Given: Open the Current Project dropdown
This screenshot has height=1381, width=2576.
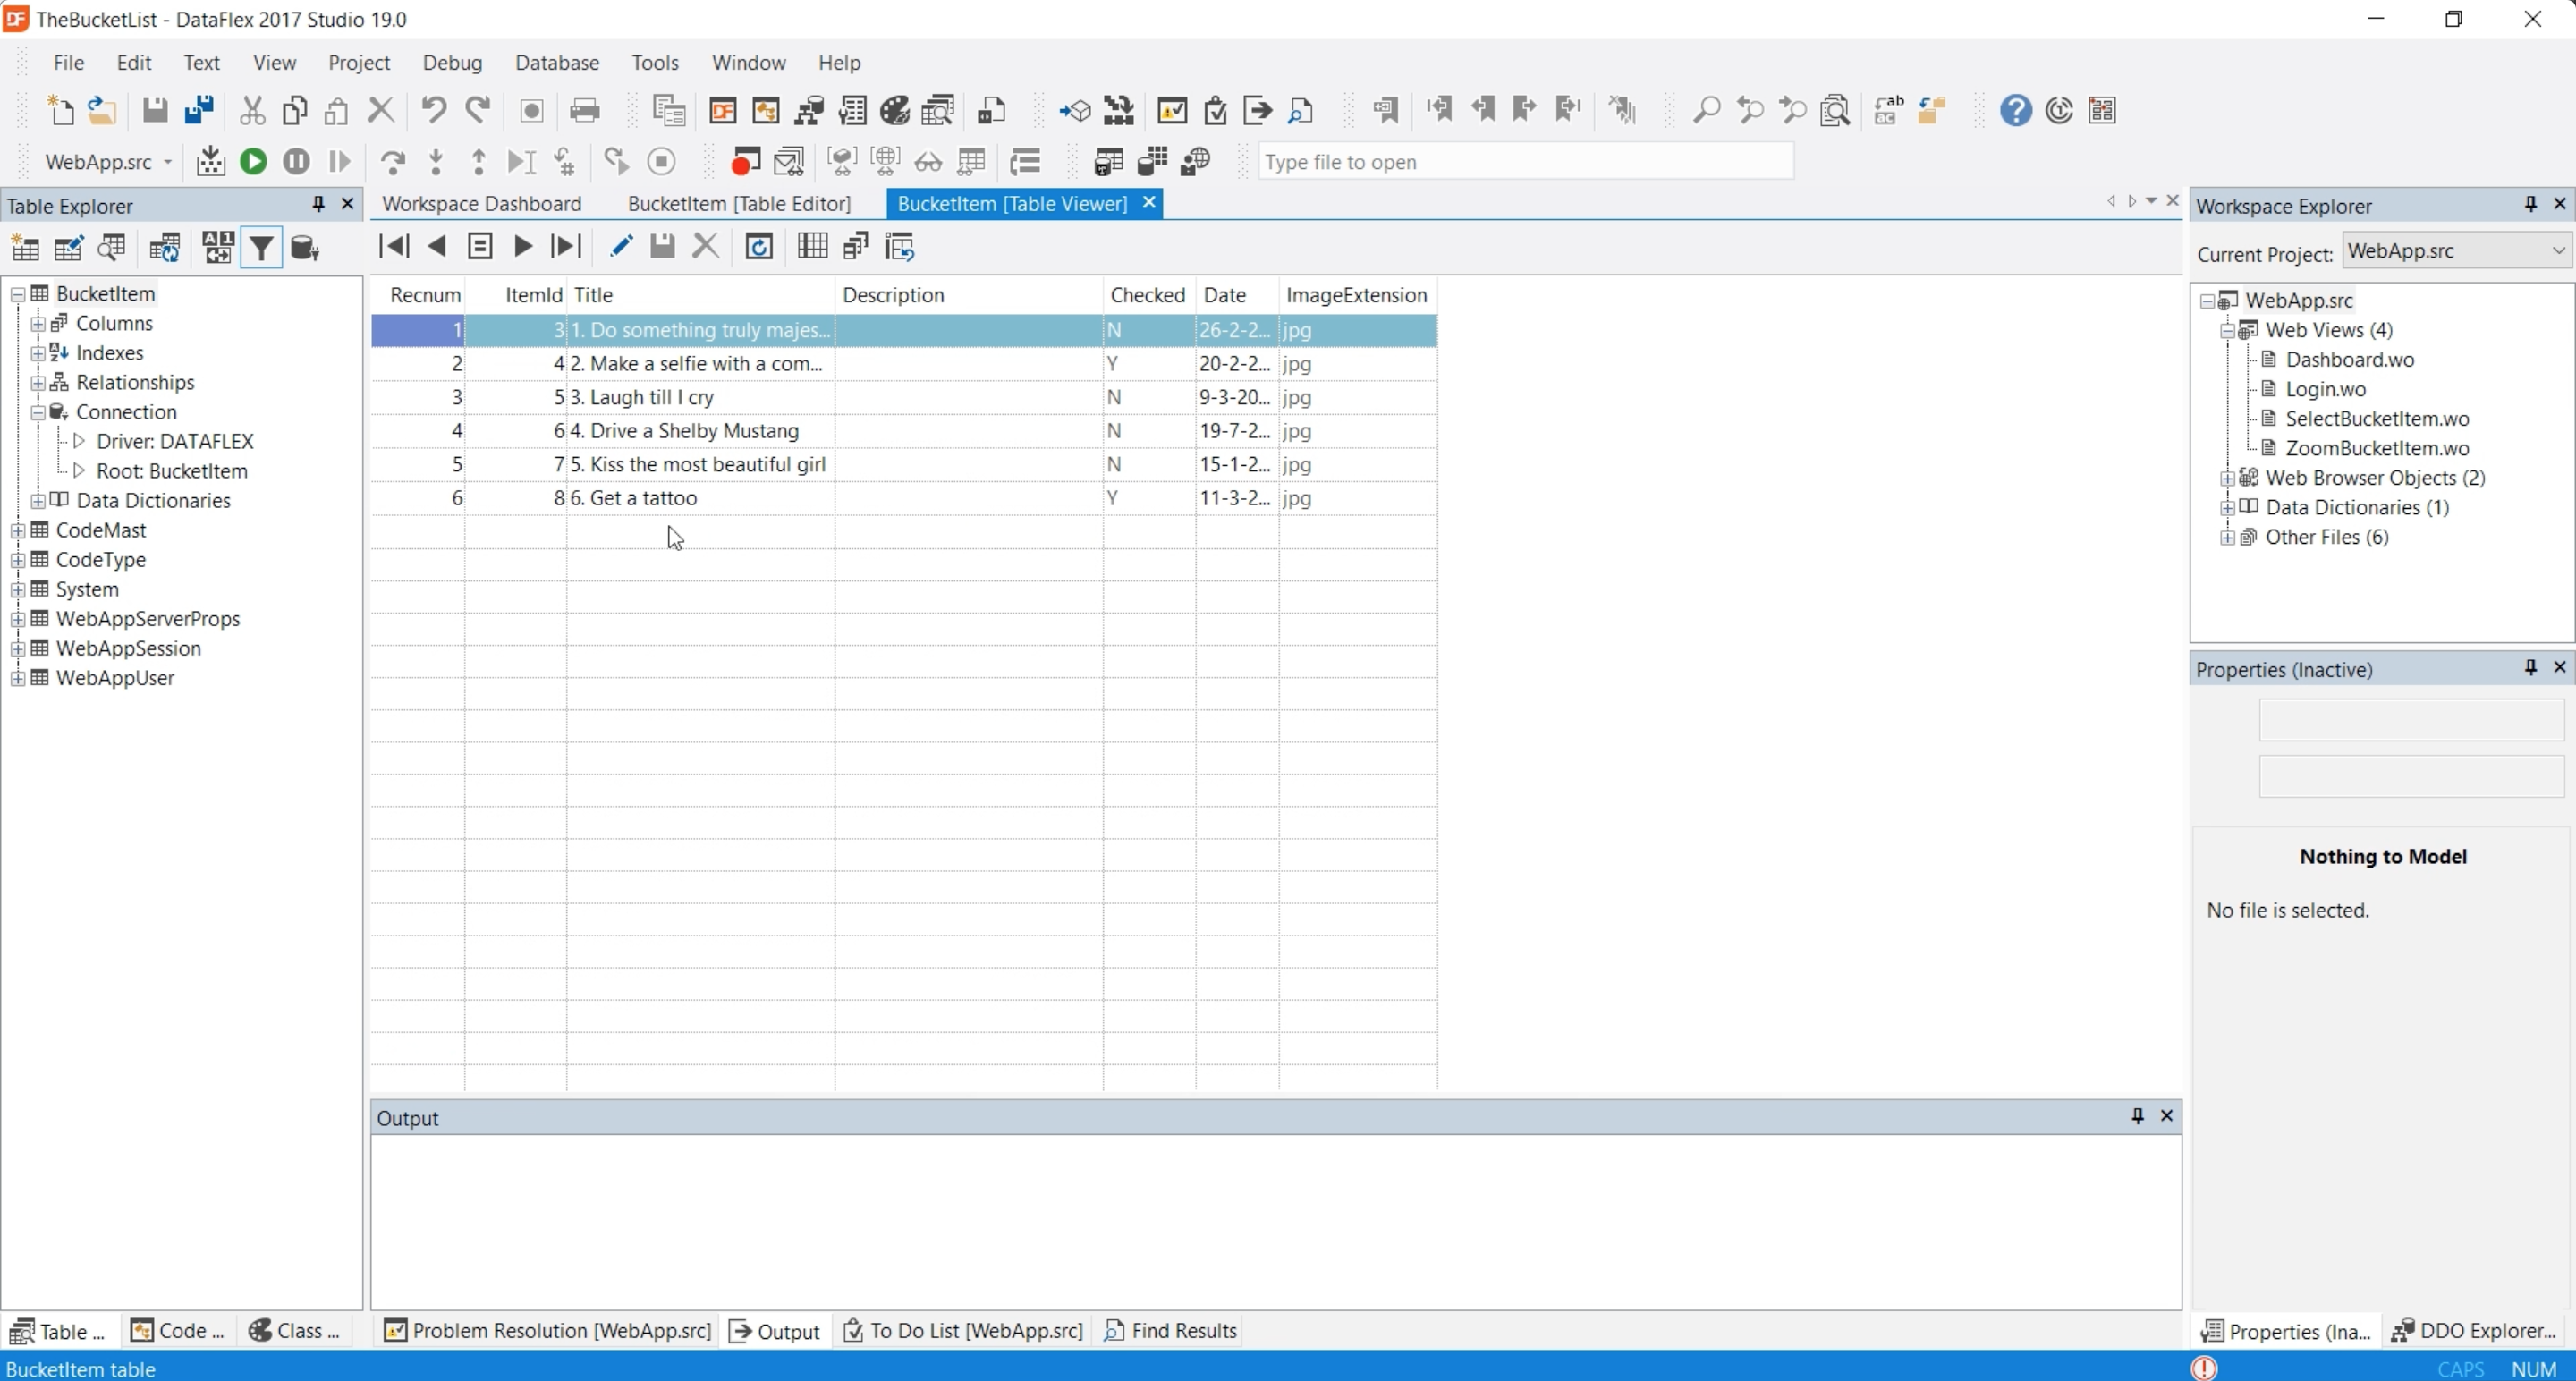Looking at the screenshot, I should [x=2557, y=251].
